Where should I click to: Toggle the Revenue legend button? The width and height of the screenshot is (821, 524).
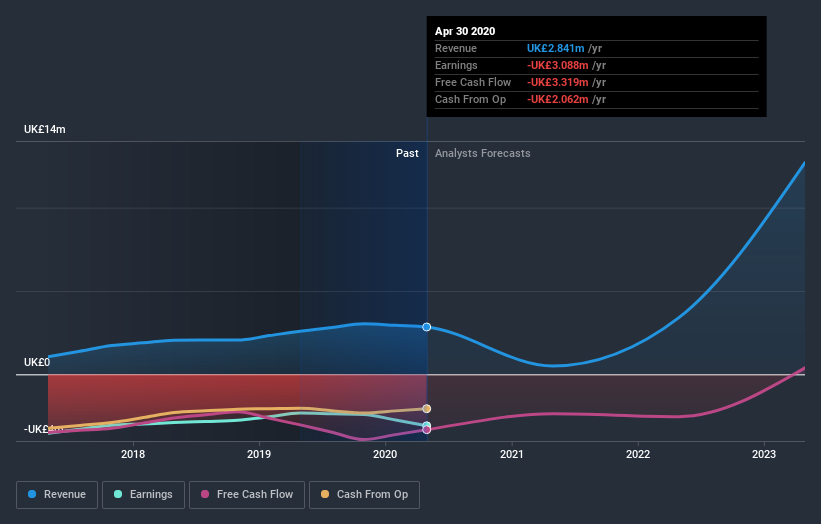click(x=57, y=495)
